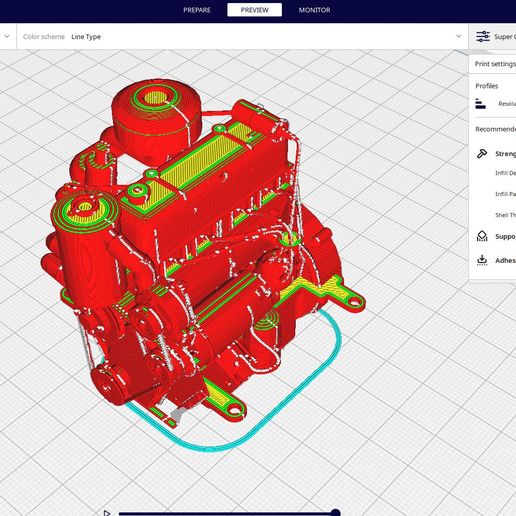516x516 pixels.
Task: Open the MONITOR stage tab
Action: [x=314, y=10]
